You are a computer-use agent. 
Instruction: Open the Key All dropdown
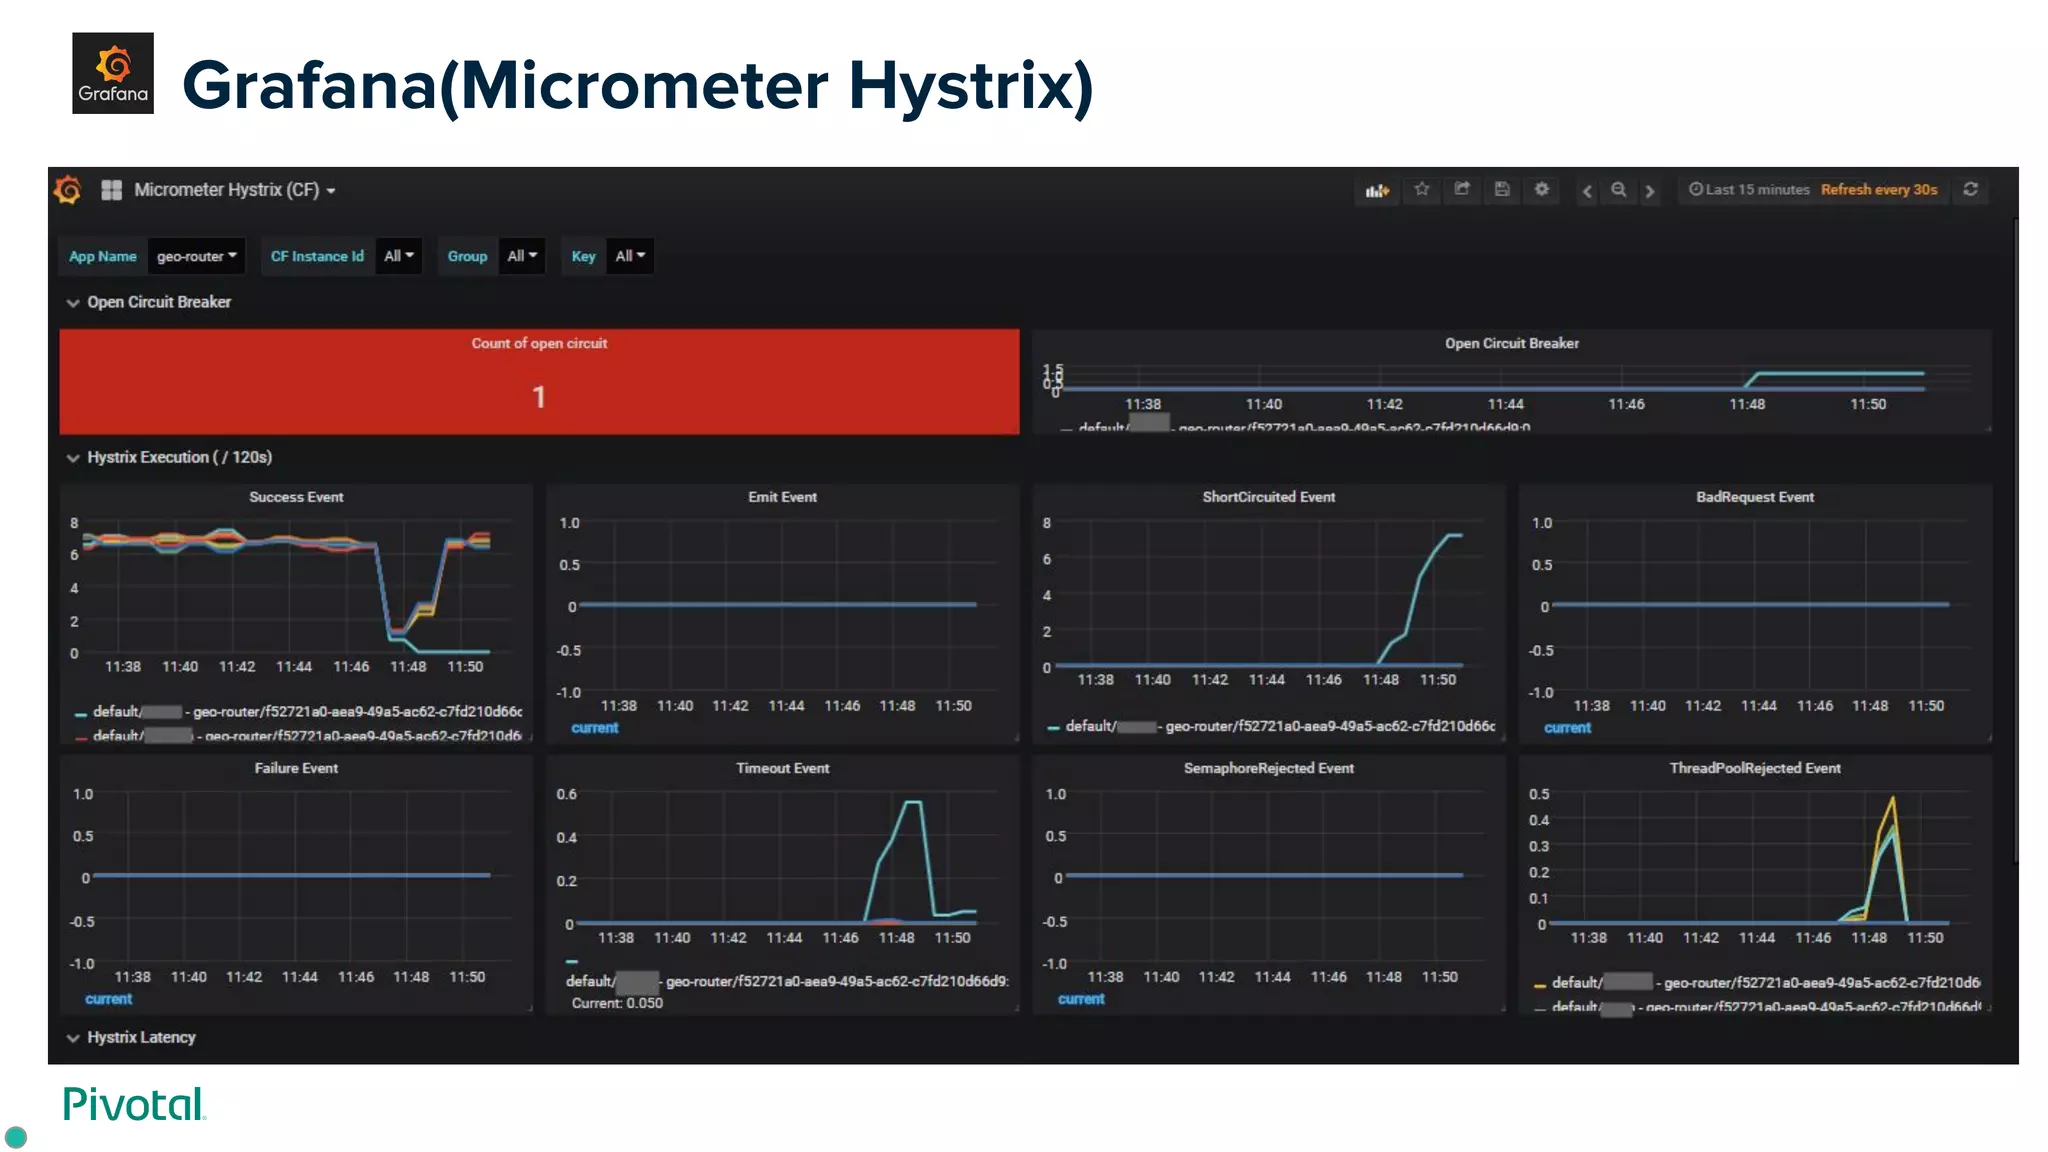point(630,256)
